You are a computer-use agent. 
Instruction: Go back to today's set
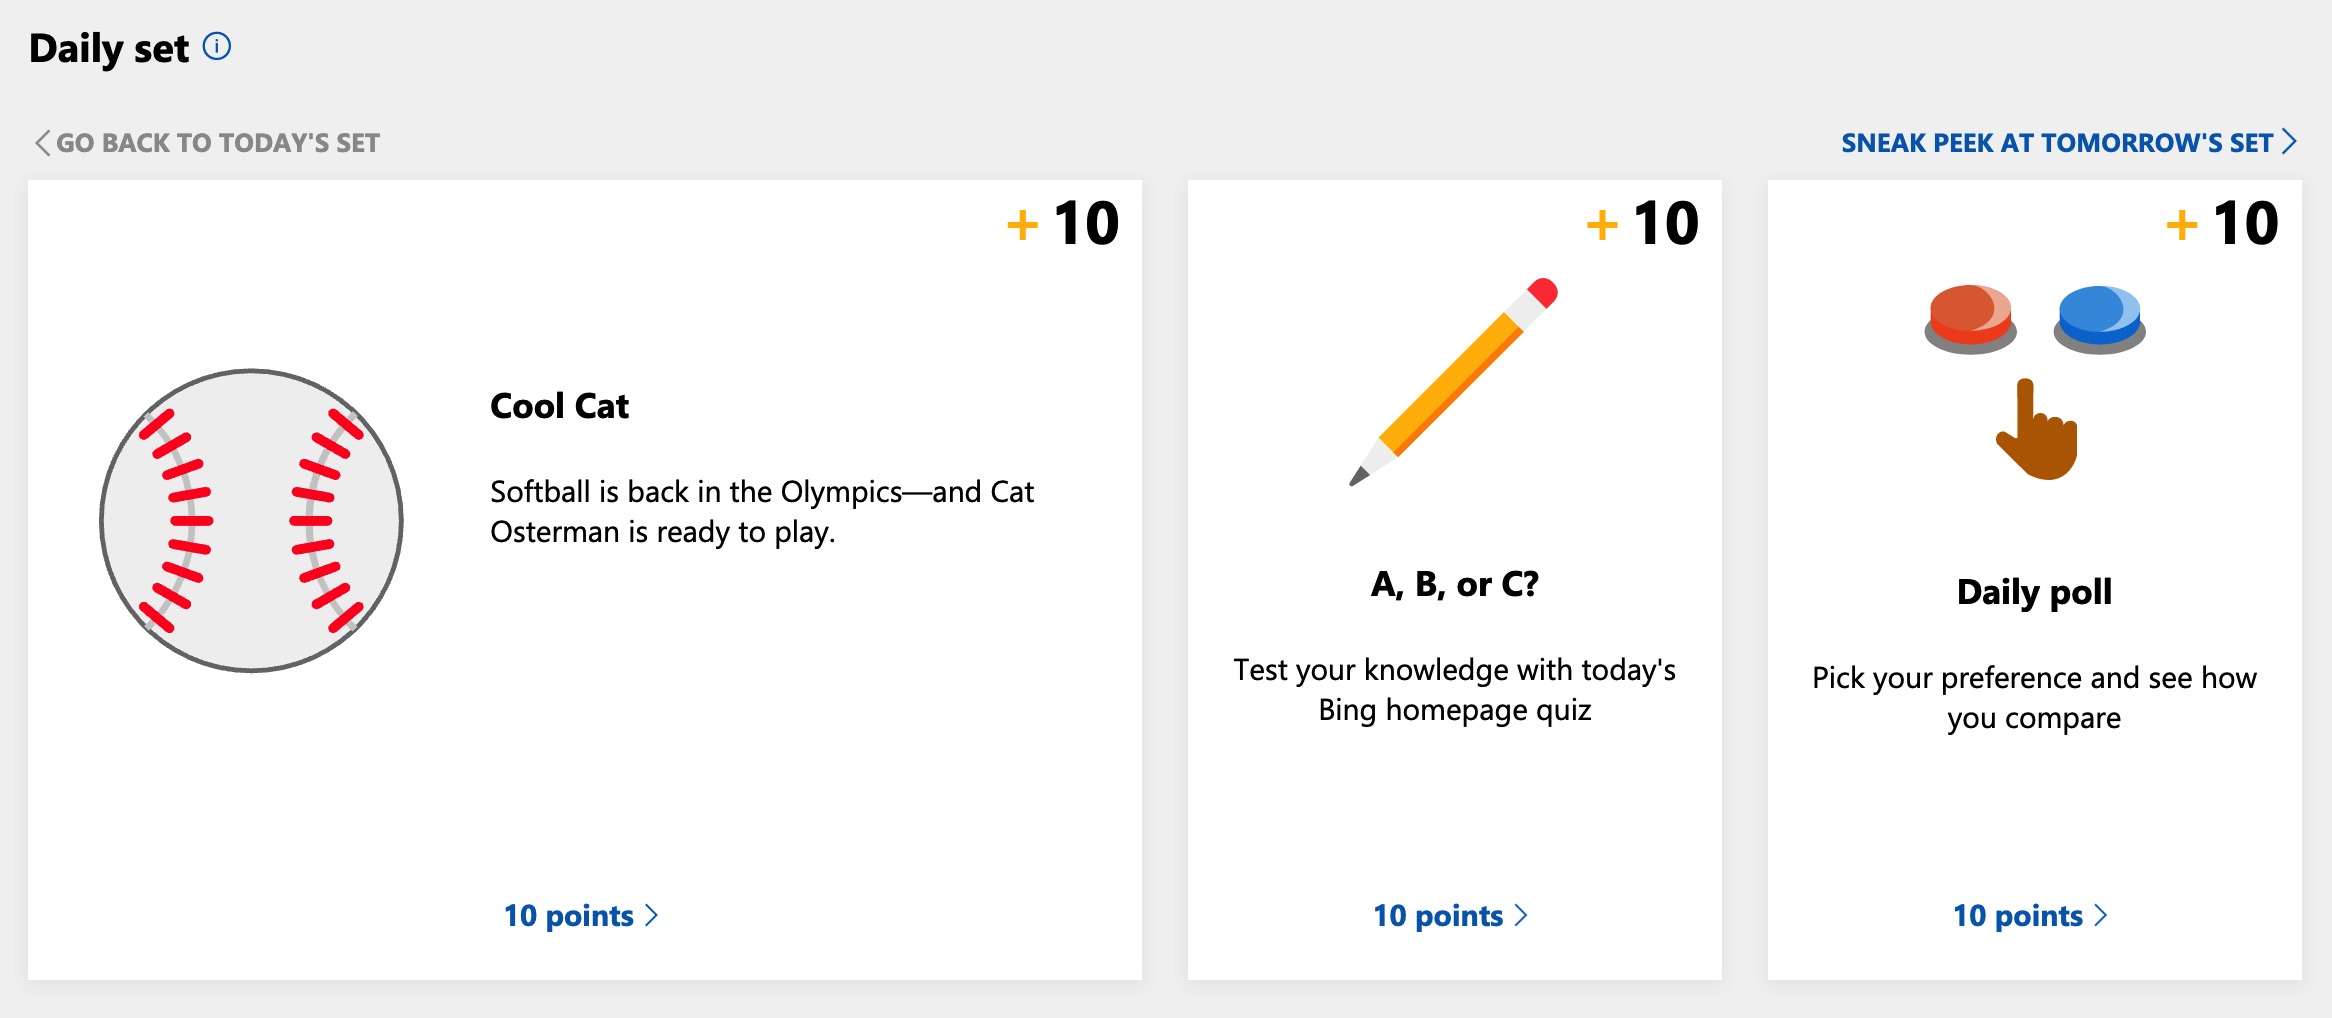(x=217, y=143)
